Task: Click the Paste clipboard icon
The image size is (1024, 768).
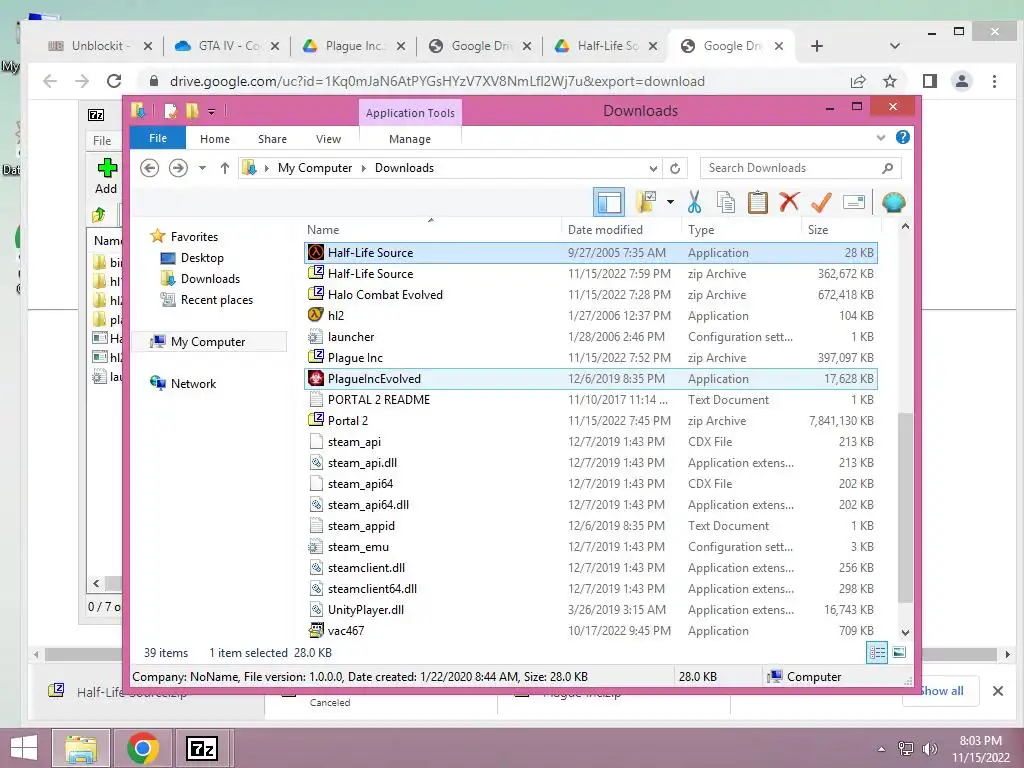Action: pos(758,202)
